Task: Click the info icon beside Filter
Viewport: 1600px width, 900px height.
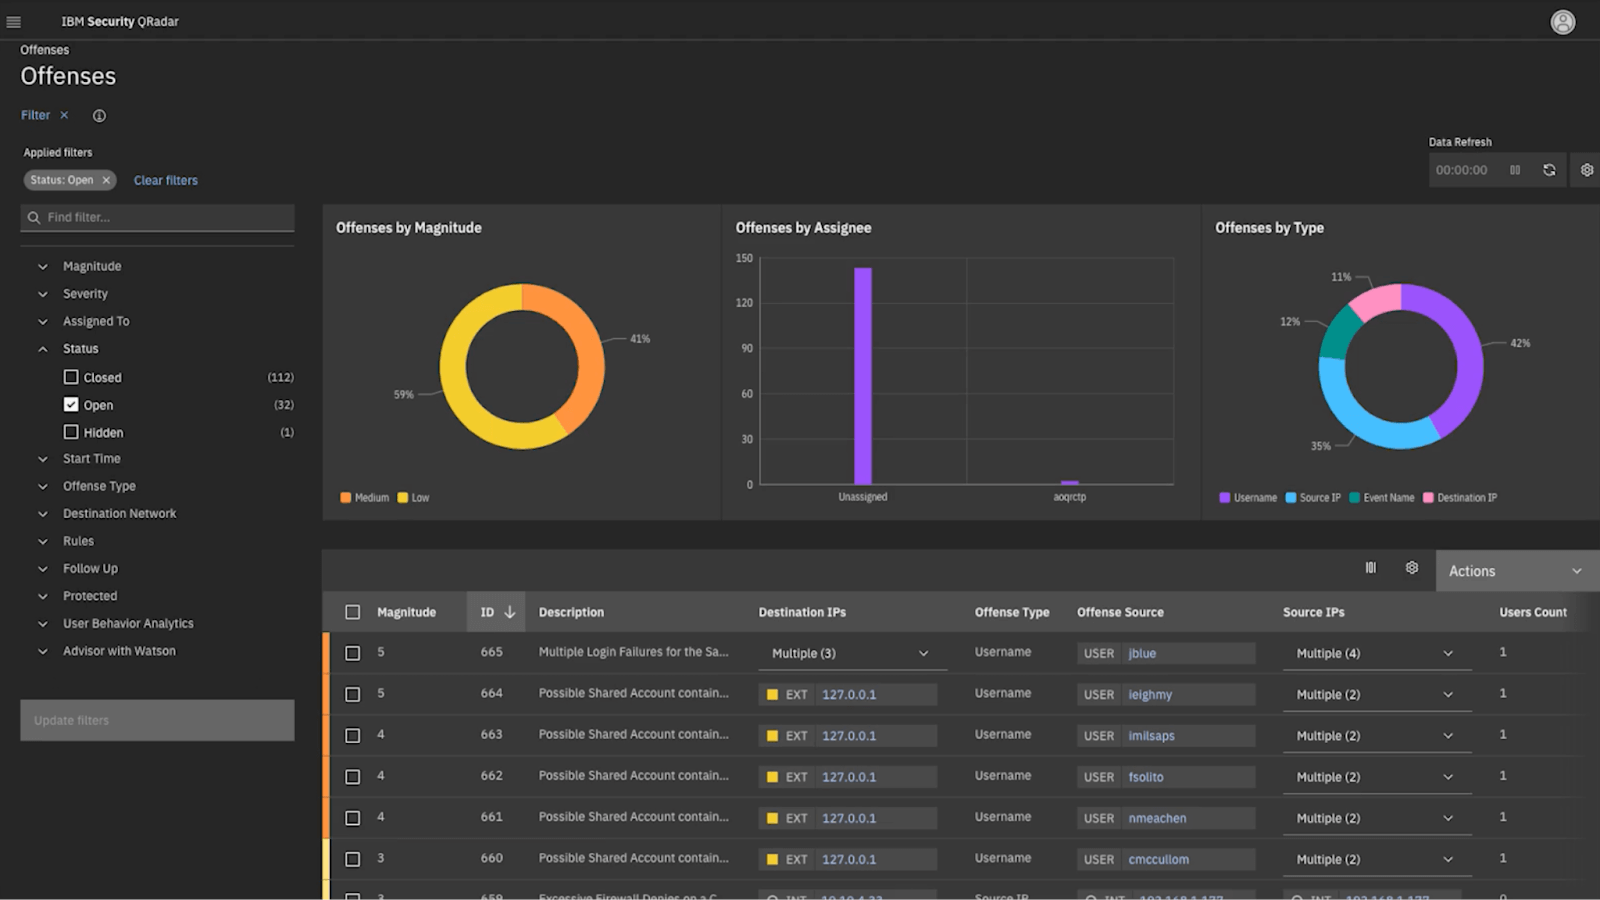Action: pos(98,115)
